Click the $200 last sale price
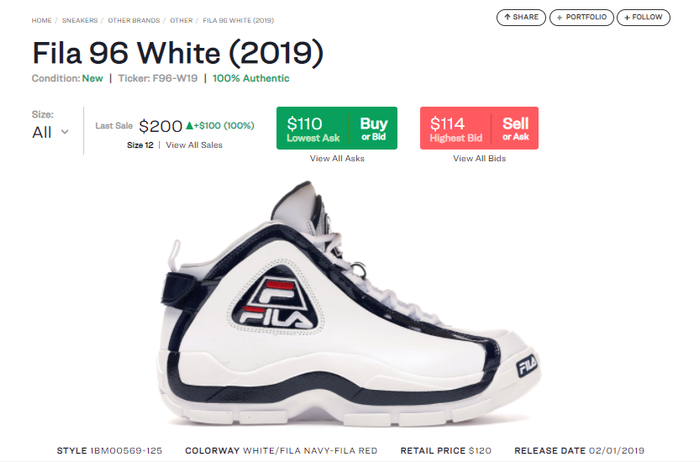Screen dimensions: 700x462 pos(160,126)
